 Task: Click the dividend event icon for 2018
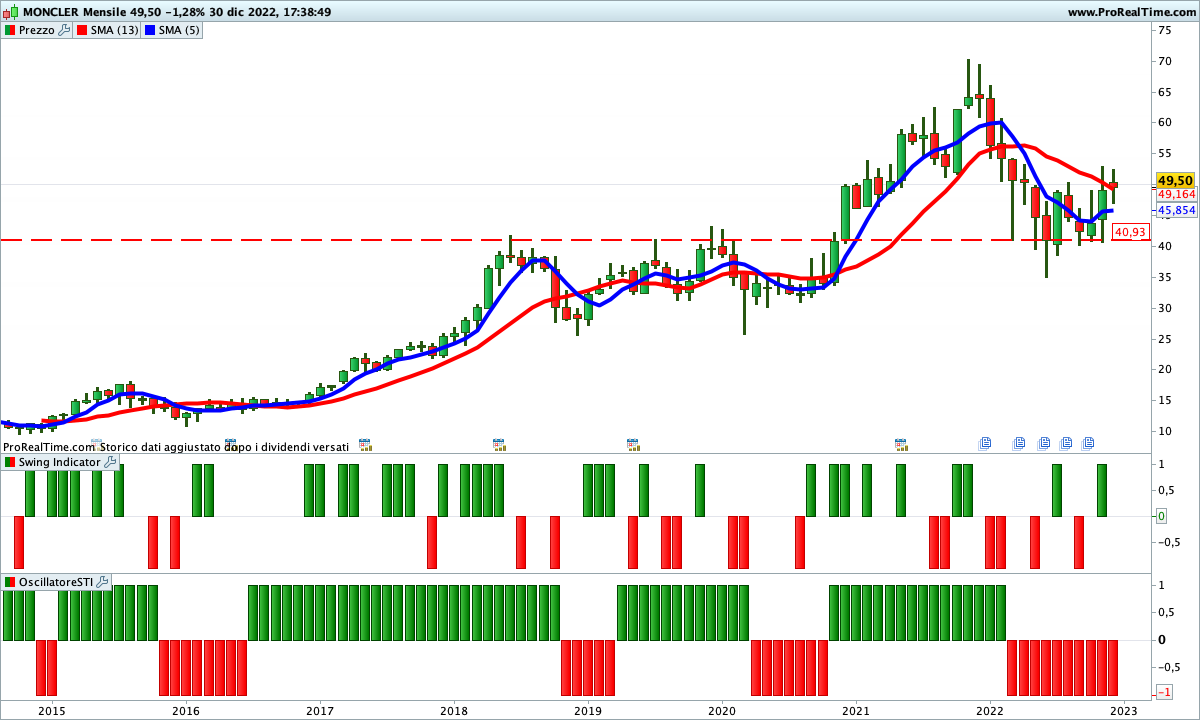[x=499, y=443]
